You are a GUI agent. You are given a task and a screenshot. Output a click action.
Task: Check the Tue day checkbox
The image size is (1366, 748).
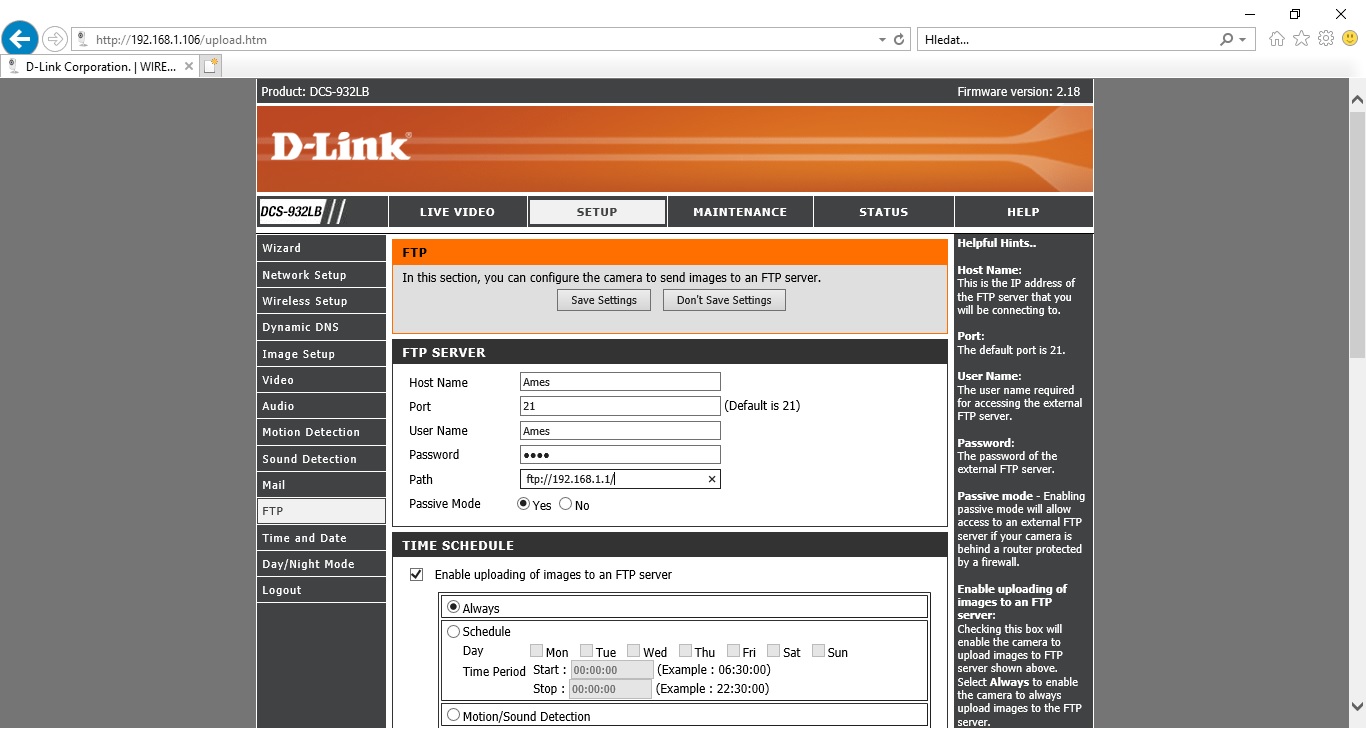click(x=587, y=651)
